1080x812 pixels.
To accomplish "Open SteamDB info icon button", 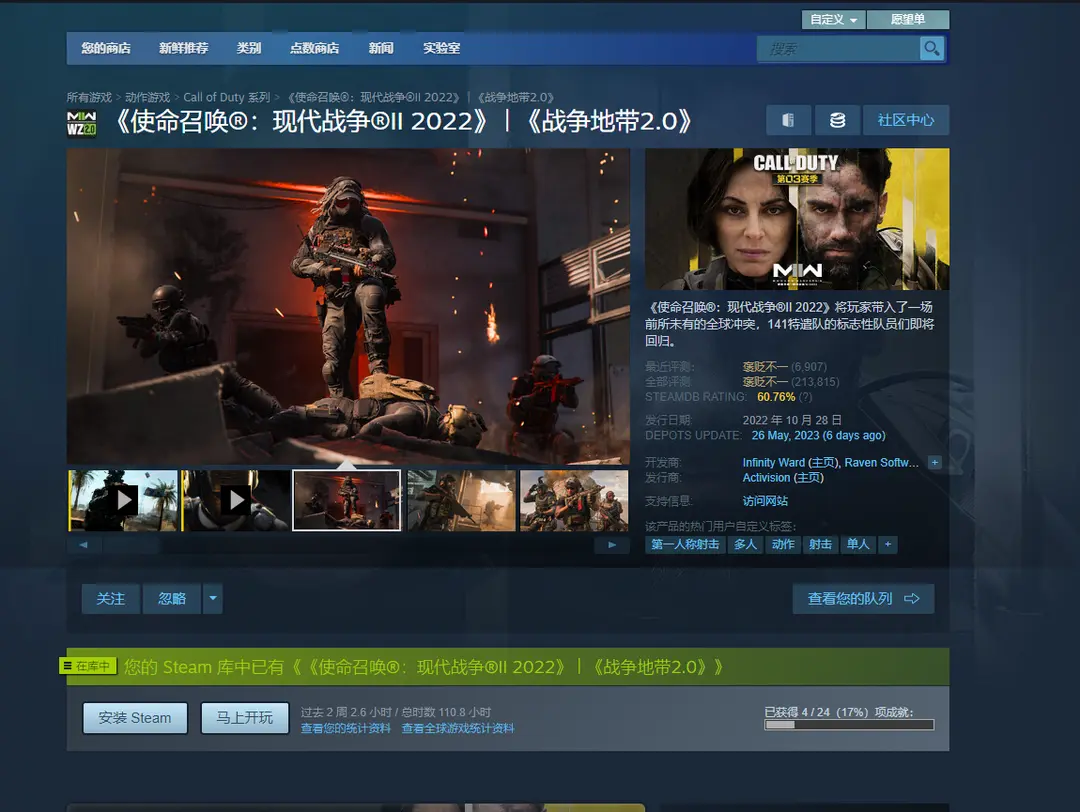I will click(789, 121).
